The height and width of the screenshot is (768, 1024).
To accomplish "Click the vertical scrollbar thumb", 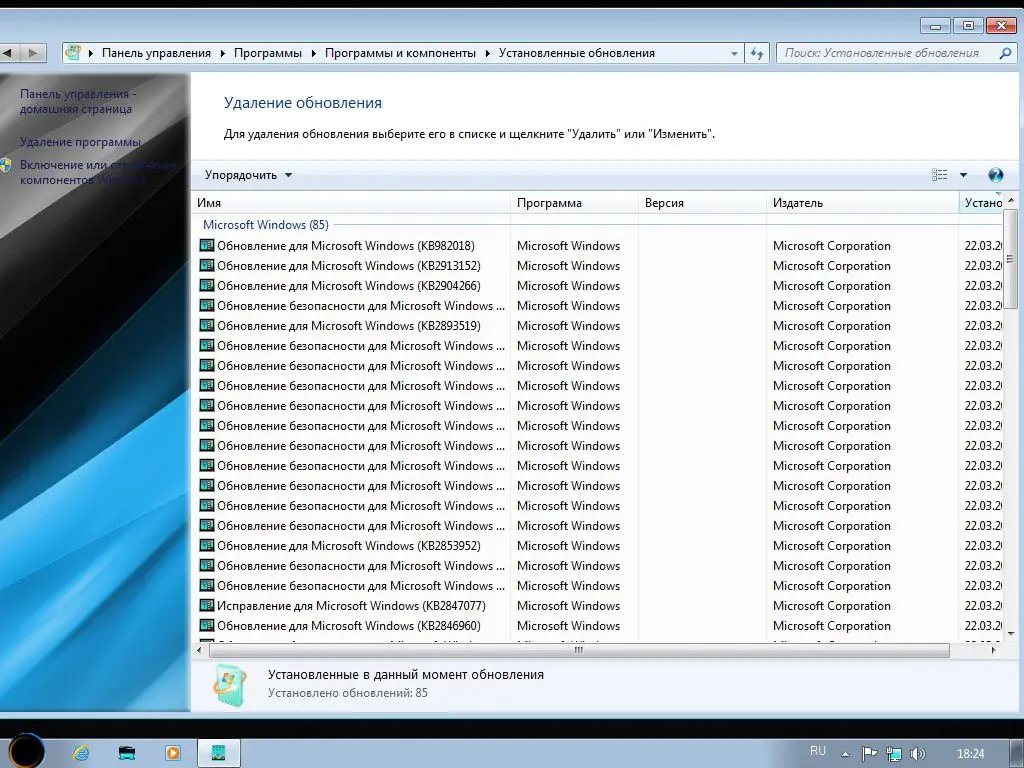I will tap(1010, 259).
